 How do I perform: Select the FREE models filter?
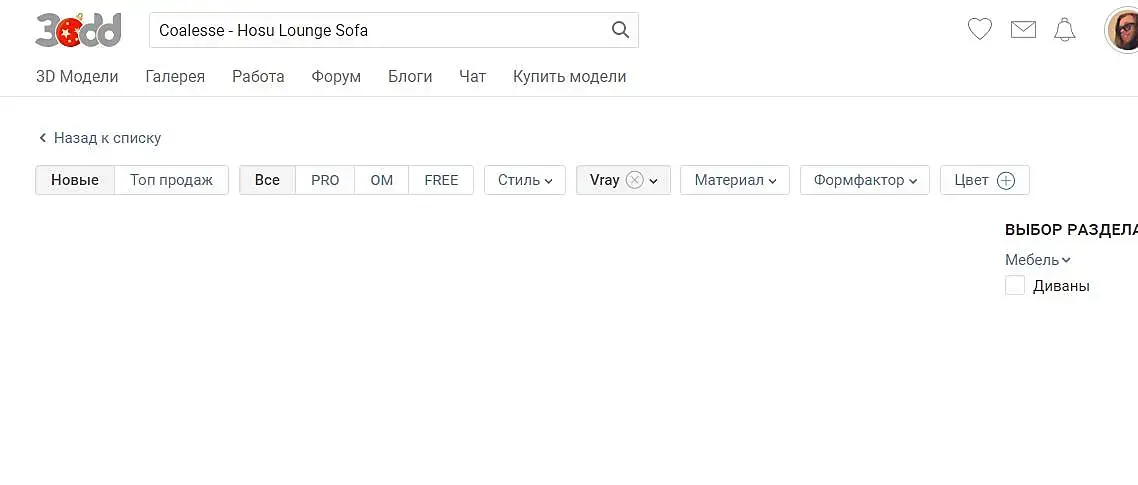[441, 180]
